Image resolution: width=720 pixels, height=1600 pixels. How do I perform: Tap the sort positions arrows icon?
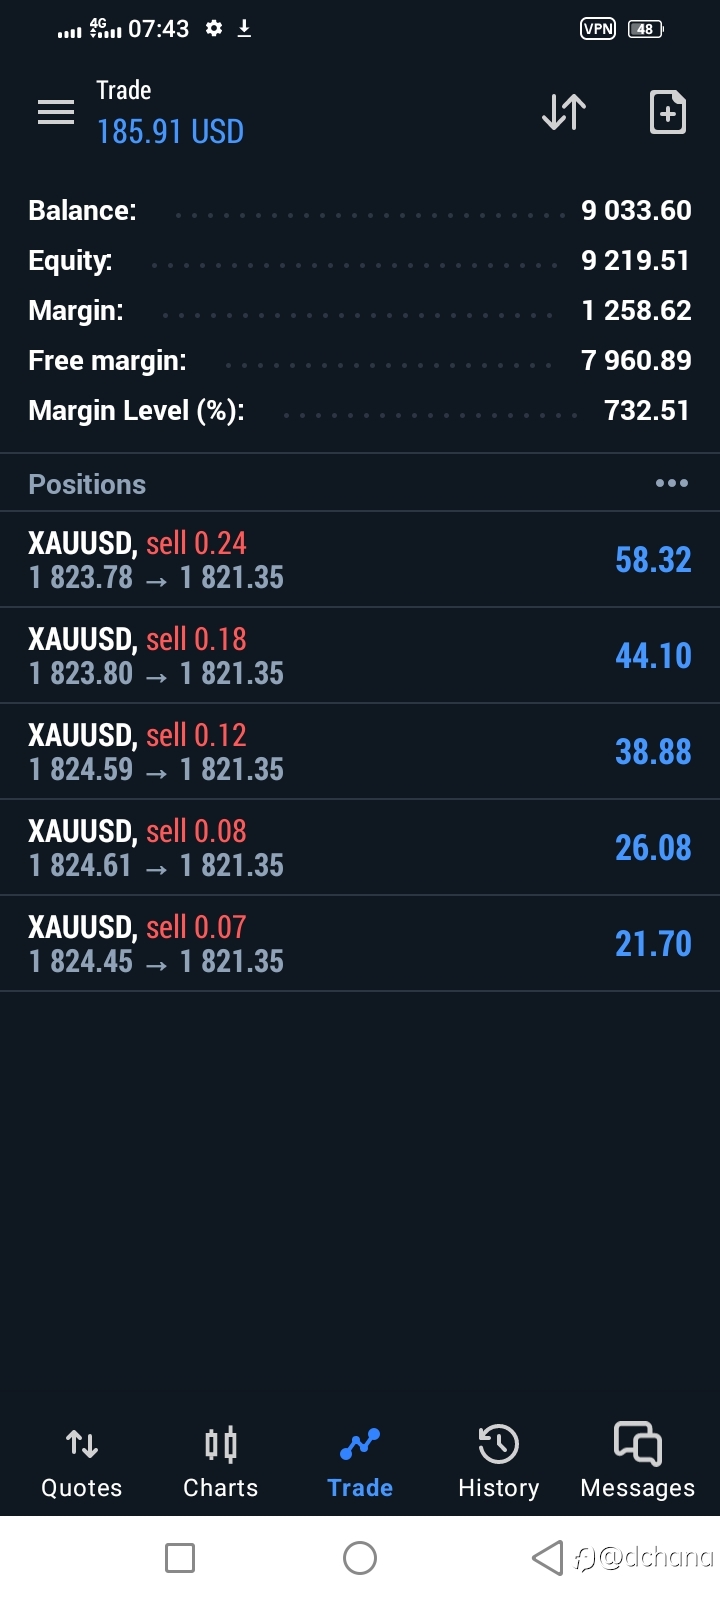564,112
